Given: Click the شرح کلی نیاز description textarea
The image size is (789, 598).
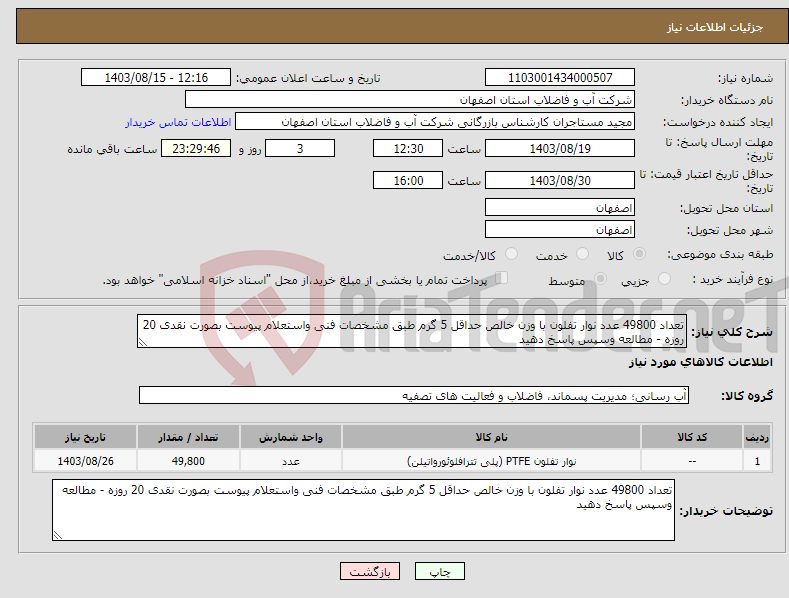Looking at the screenshot, I should [x=412, y=331].
